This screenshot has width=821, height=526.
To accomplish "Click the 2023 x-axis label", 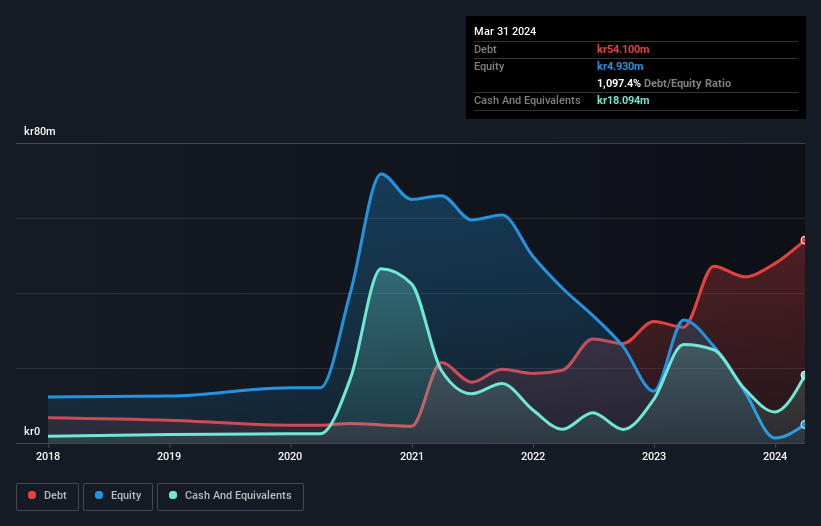I will (x=654, y=456).
